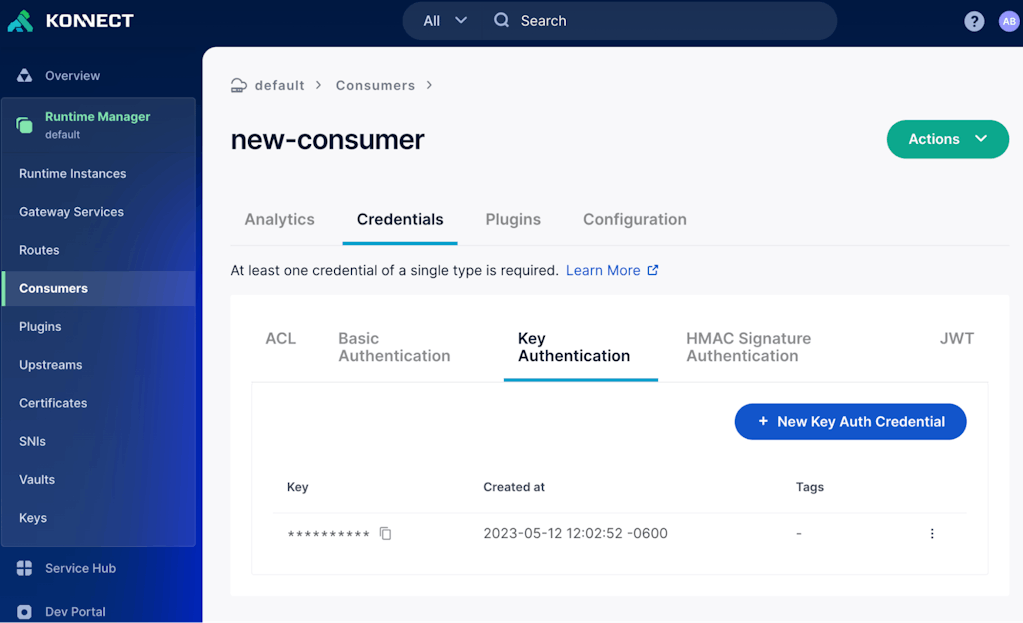1023x623 pixels.
Task: Copy the masked key to clipboard
Action: [x=386, y=534]
